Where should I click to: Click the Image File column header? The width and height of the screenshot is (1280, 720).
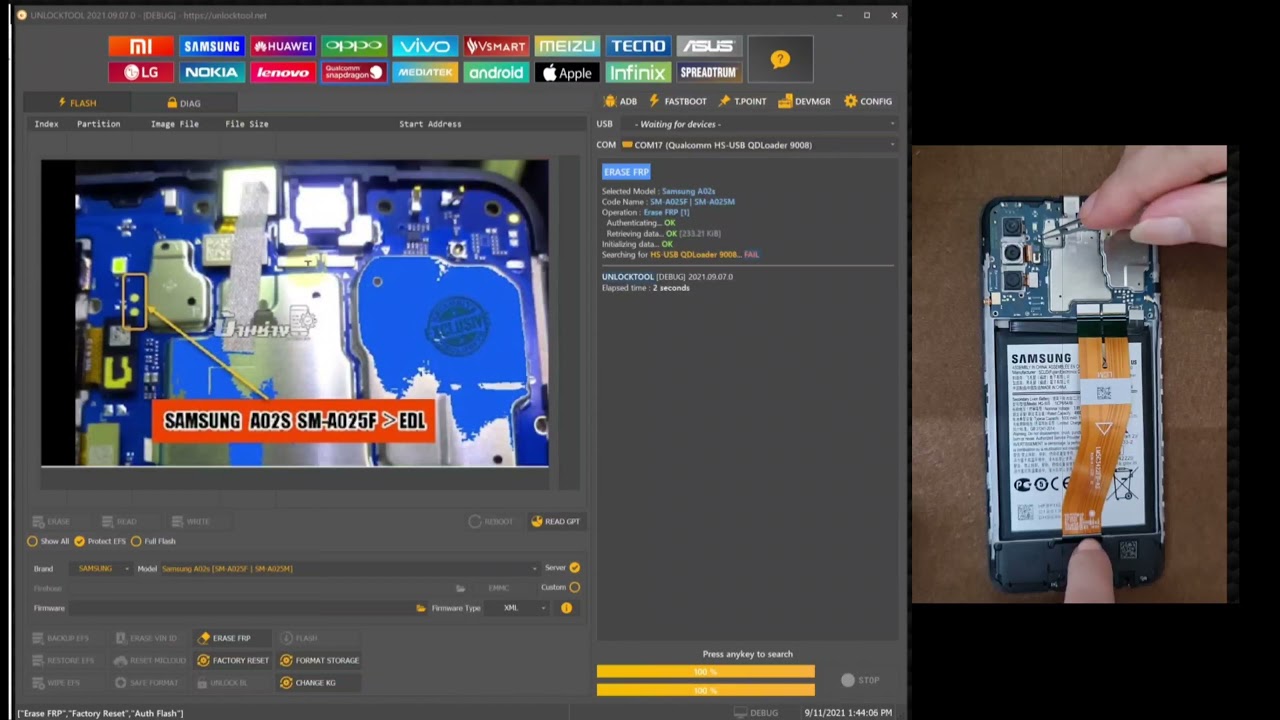[x=174, y=124]
